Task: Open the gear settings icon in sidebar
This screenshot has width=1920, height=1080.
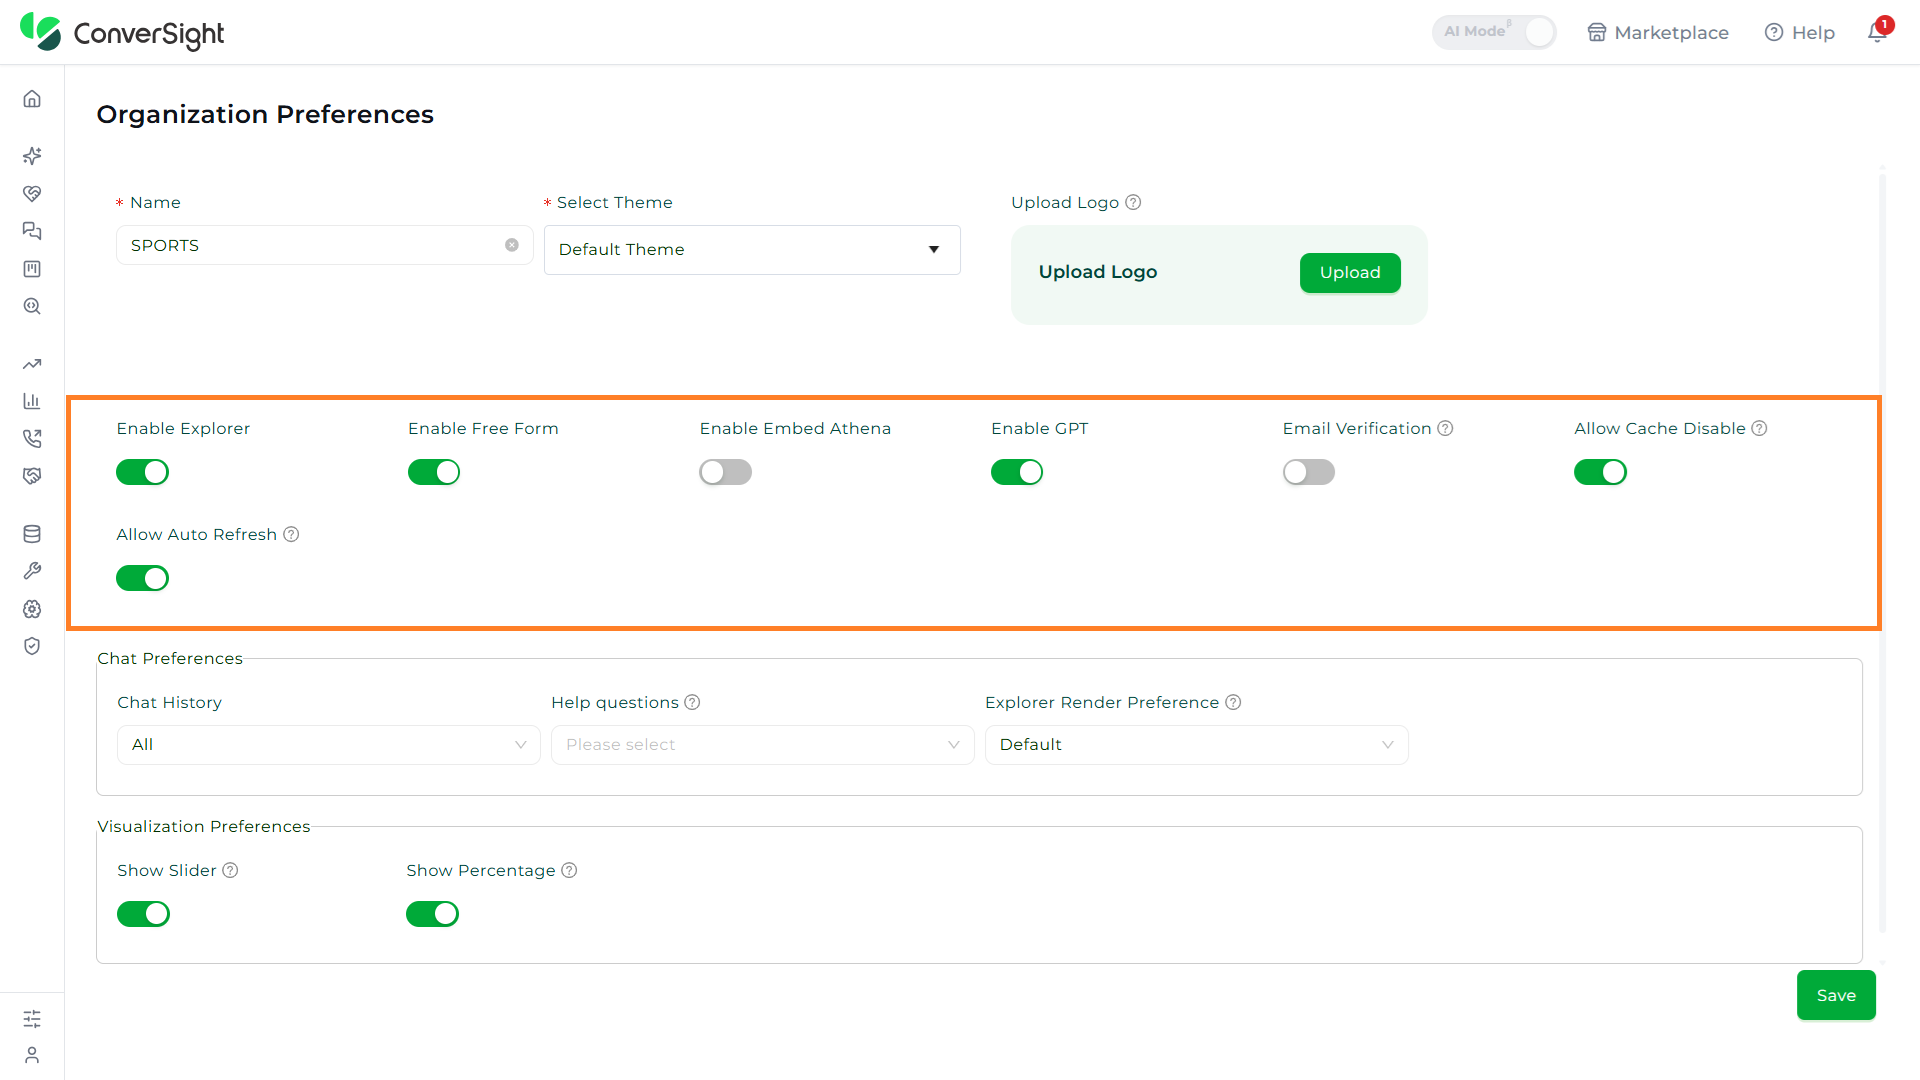Action: click(32, 609)
